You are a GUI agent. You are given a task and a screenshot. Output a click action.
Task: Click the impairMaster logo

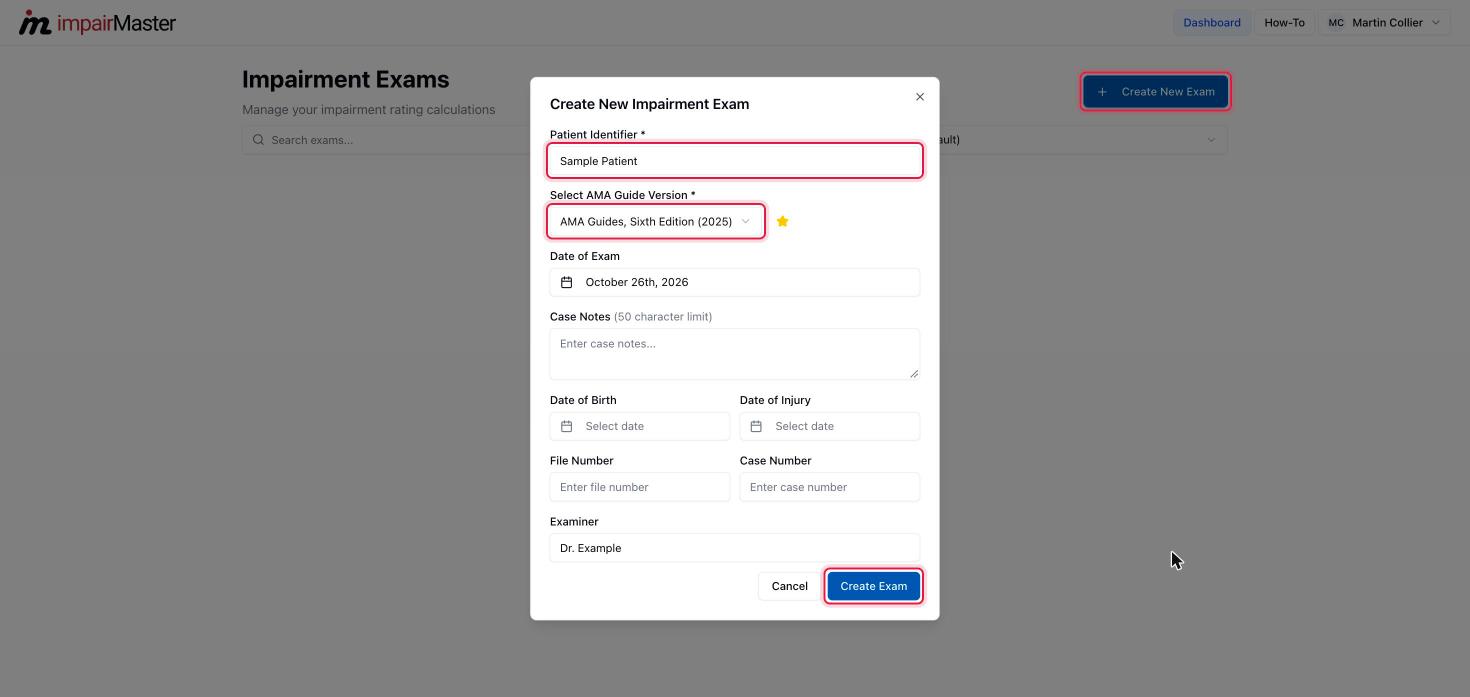(97, 22)
